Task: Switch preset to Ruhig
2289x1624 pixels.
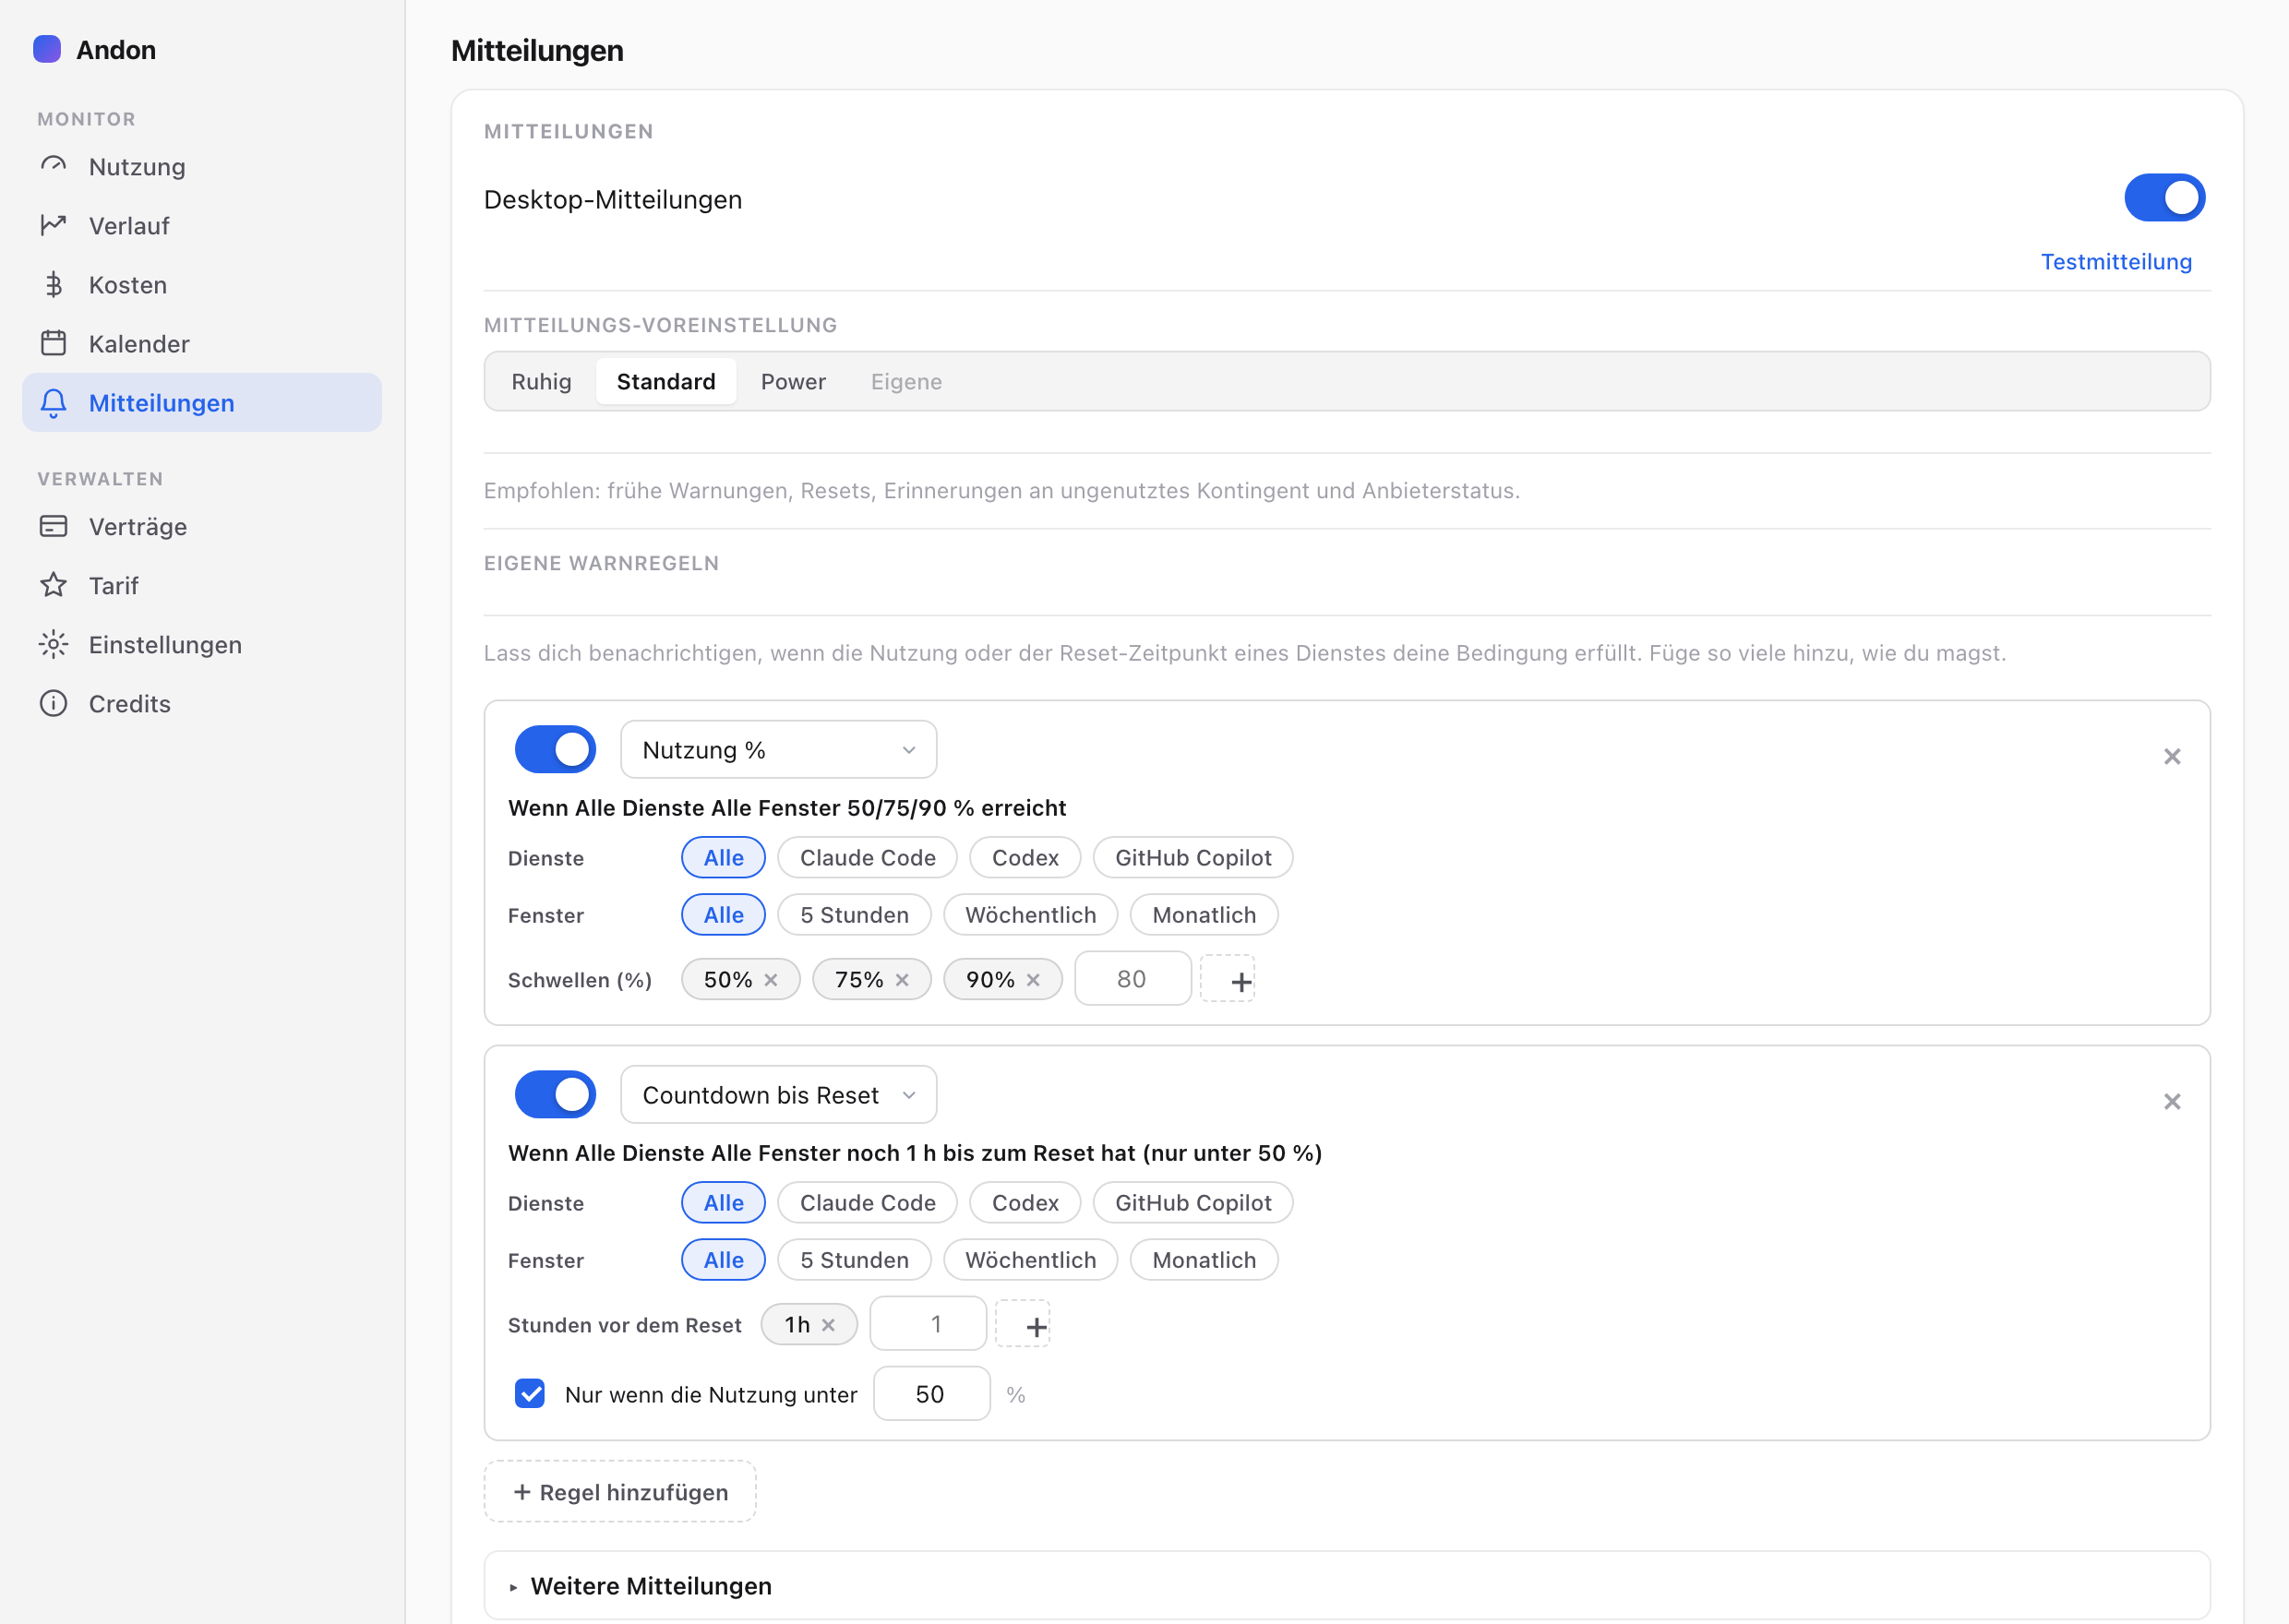Action: click(x=541, y=381)
